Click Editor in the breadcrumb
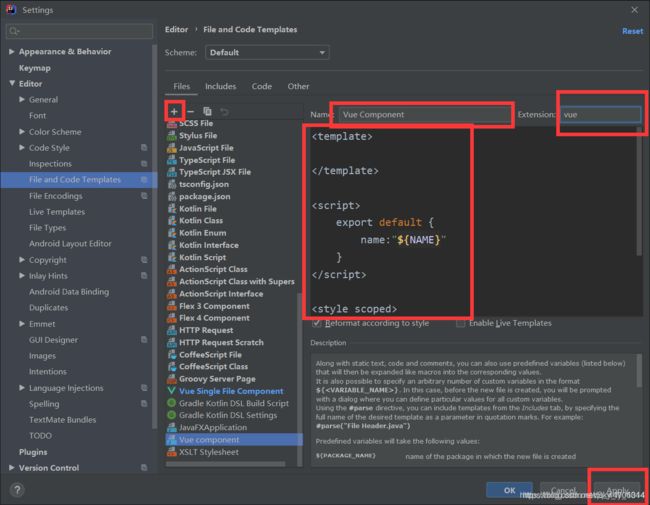Screen dimensions: 650x505 [176, 29]
